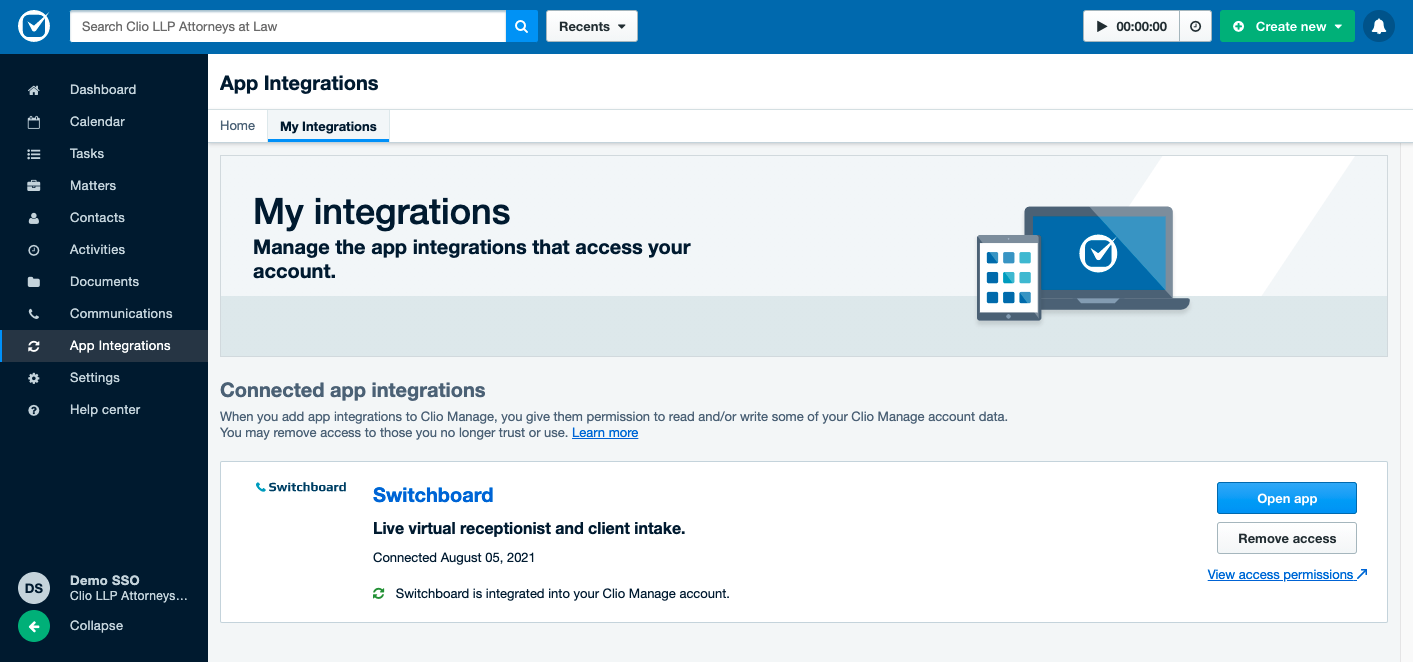Click the Clio checkmark logo
Image resolution: width=1413 pixels, height=662 pixels.
click(x=34, y=26)
